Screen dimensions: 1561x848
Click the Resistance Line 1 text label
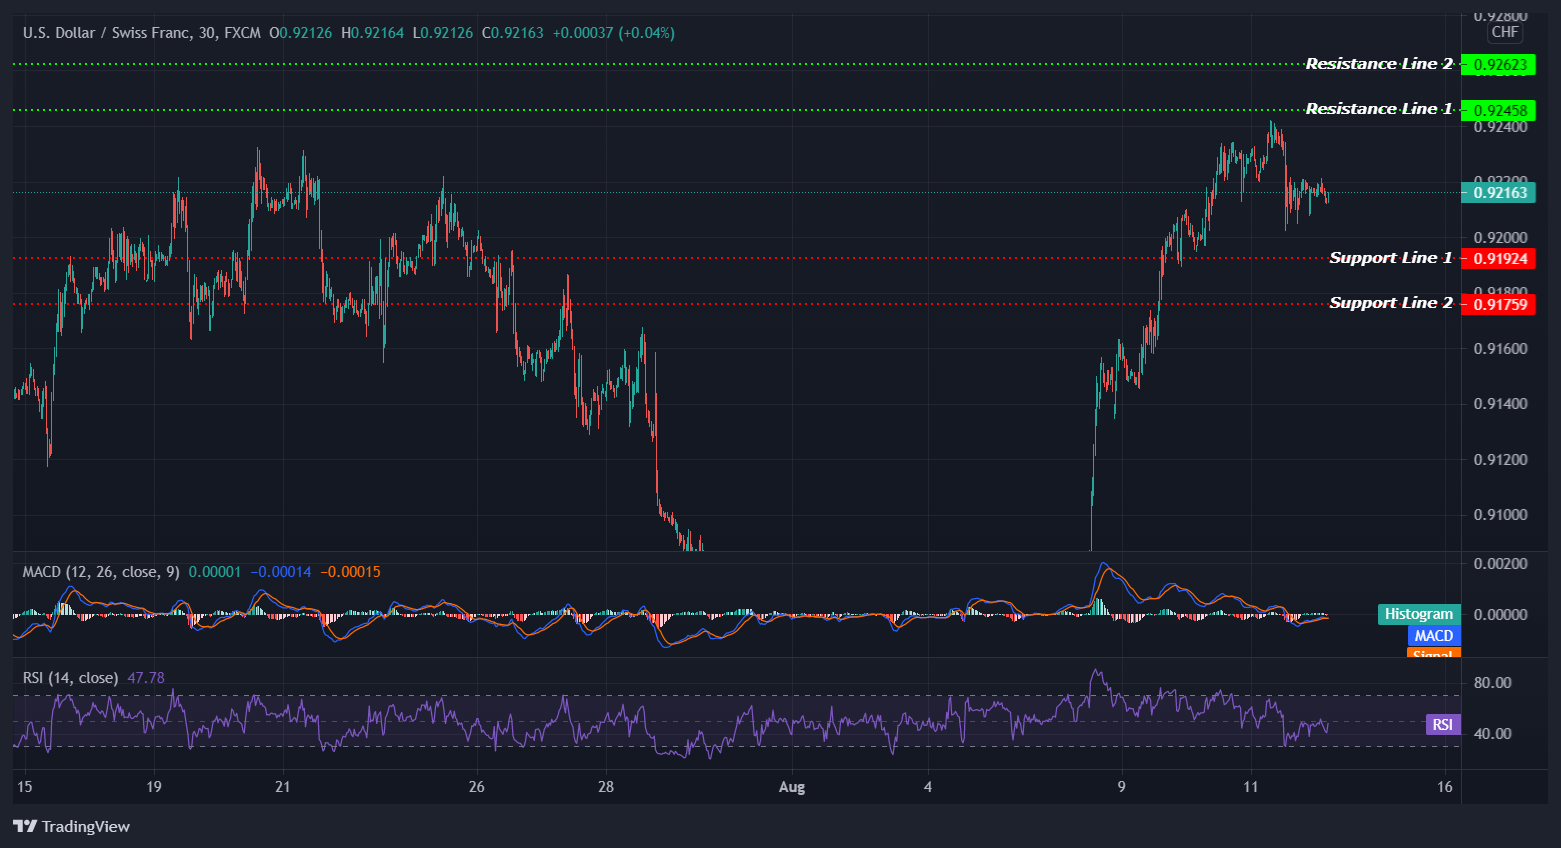coord(1380,108)
